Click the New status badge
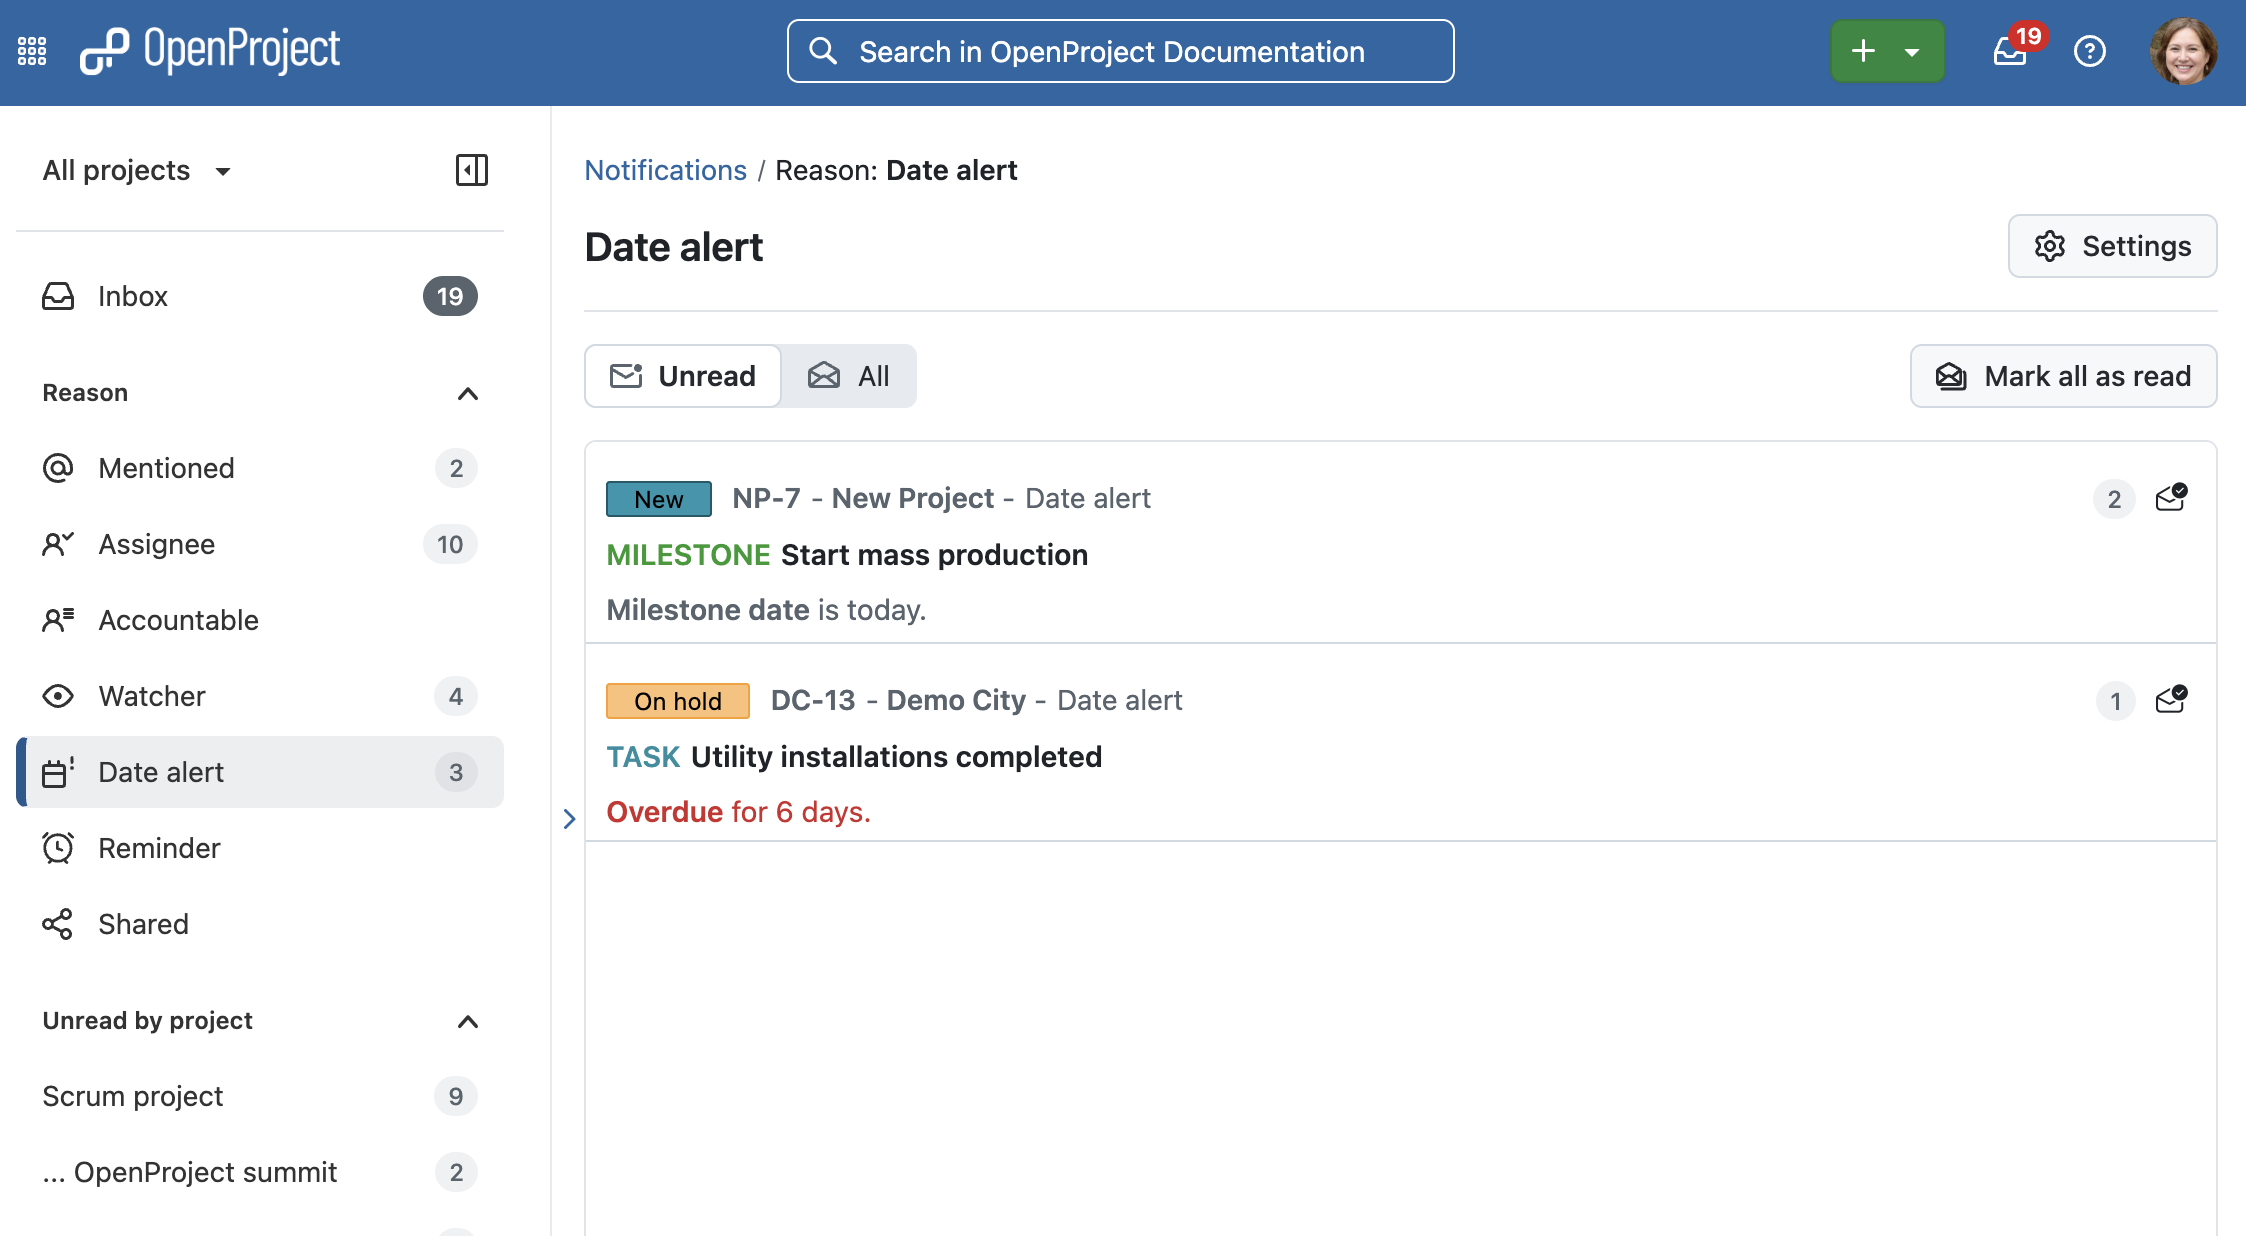This screenshot has width=2246, height=1236. [659, 499]
